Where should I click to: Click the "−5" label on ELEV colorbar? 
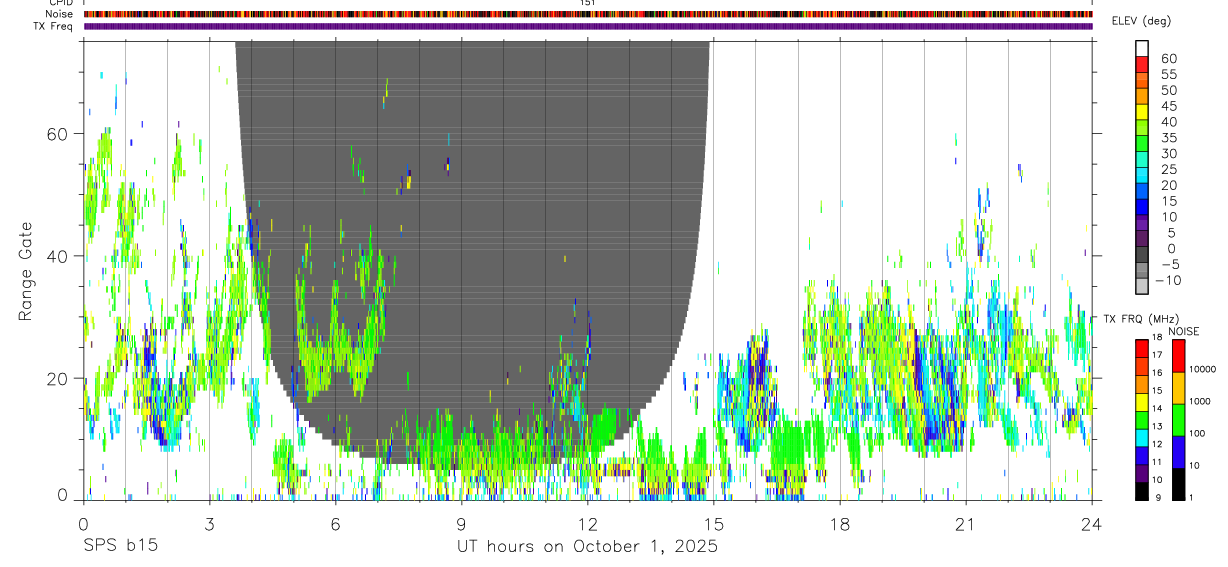pos(1169,264)
